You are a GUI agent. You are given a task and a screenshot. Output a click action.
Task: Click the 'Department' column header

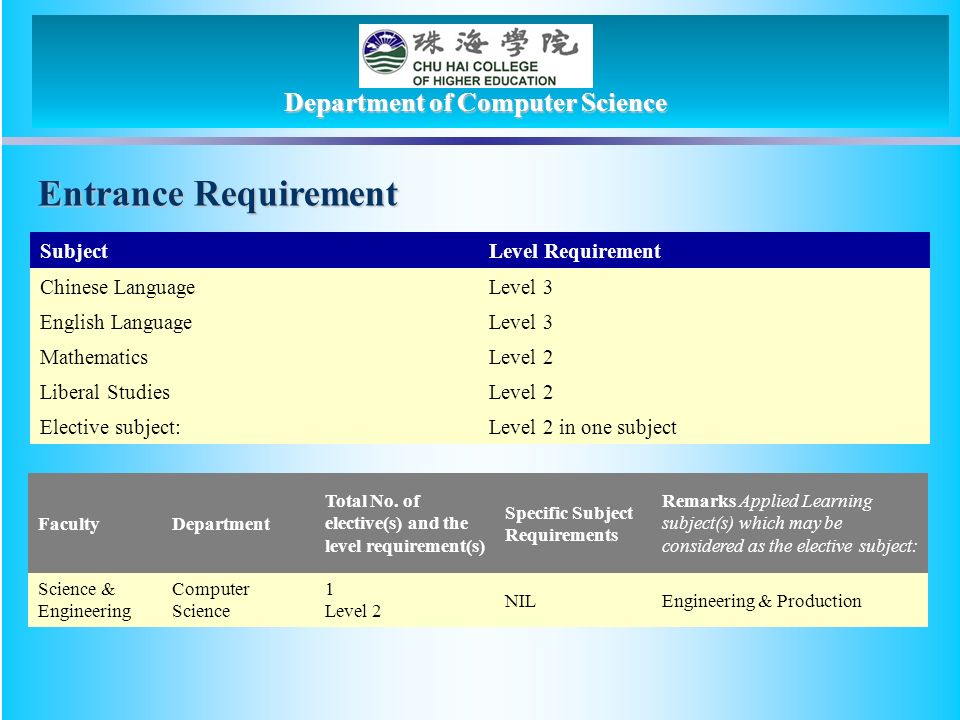click(x=221, y=524)
